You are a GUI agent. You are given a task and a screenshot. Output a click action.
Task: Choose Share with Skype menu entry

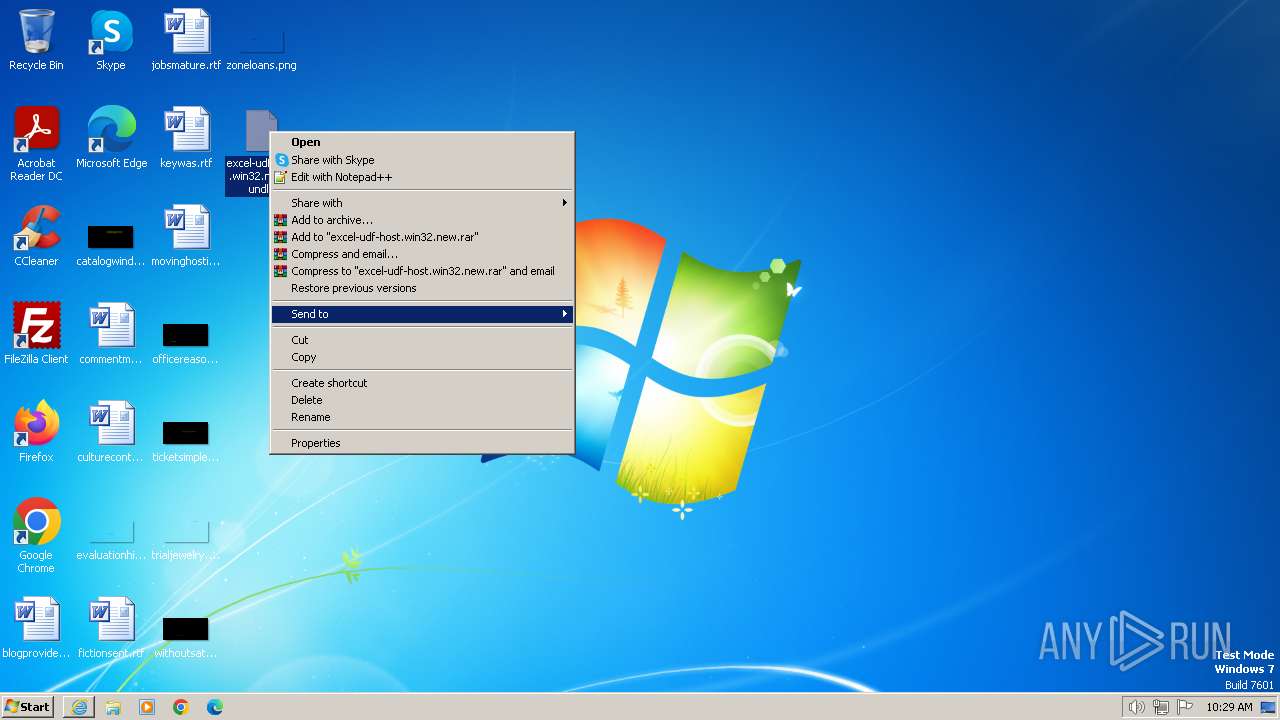pyautogui.click(x=422, y=160)
